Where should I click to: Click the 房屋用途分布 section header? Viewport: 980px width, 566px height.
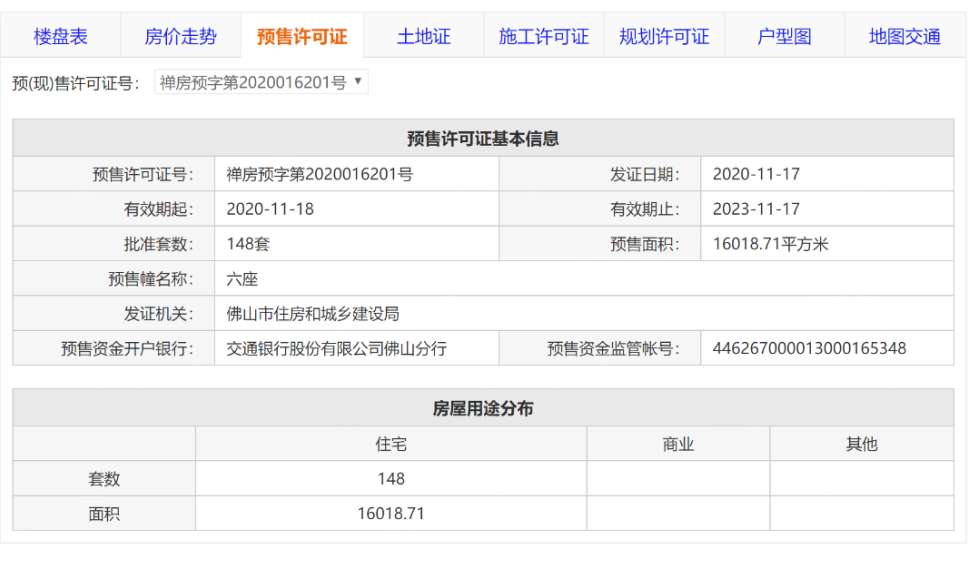click(x=483, y=408)
